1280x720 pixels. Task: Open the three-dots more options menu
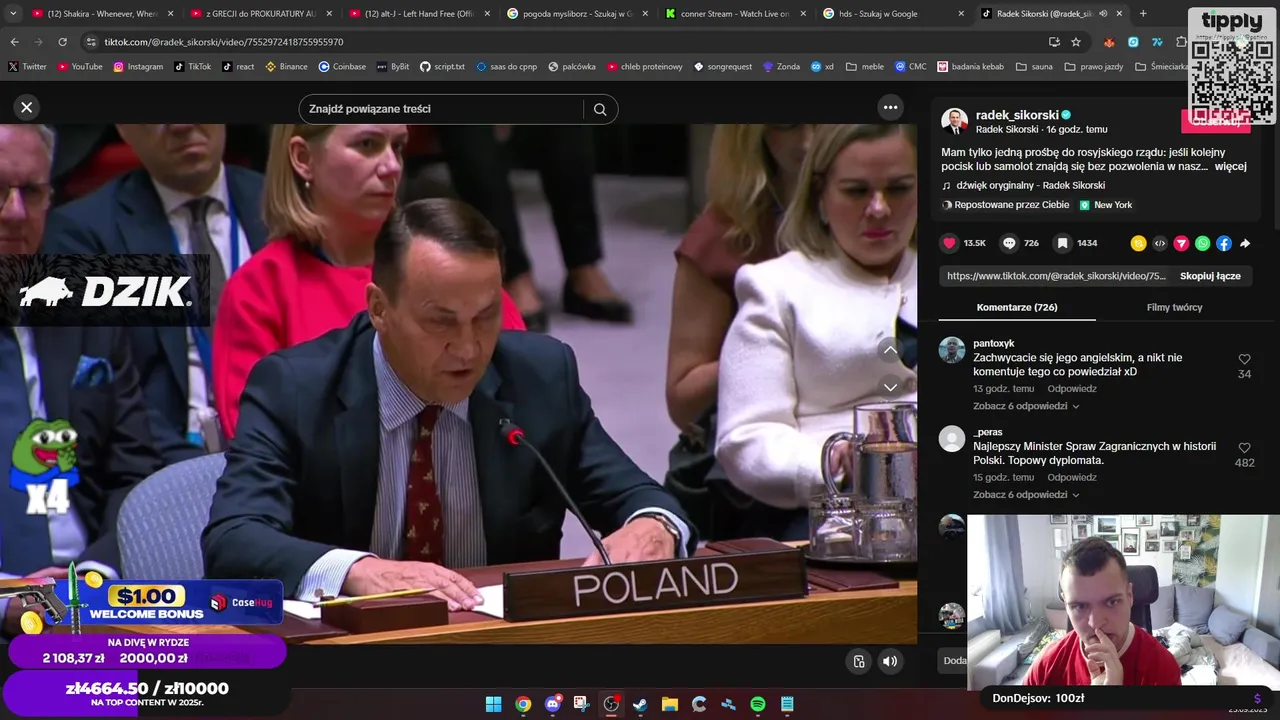coord(890,107)
